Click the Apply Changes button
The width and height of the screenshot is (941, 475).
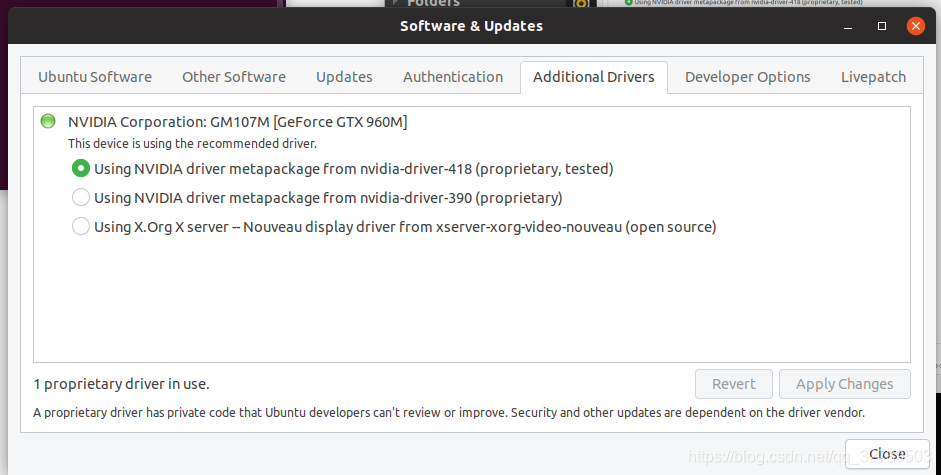point(844,384)
